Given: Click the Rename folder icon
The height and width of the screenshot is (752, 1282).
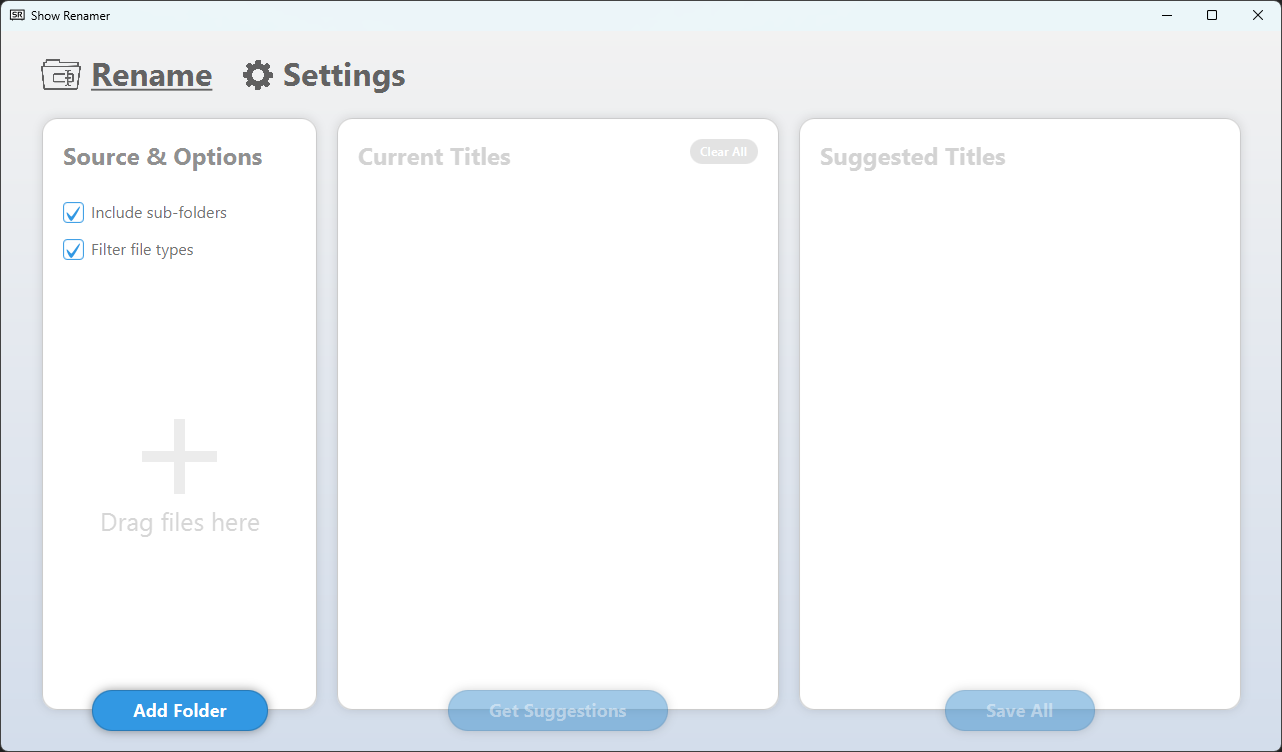Looking at the screenshot, I should pos(61,75).
